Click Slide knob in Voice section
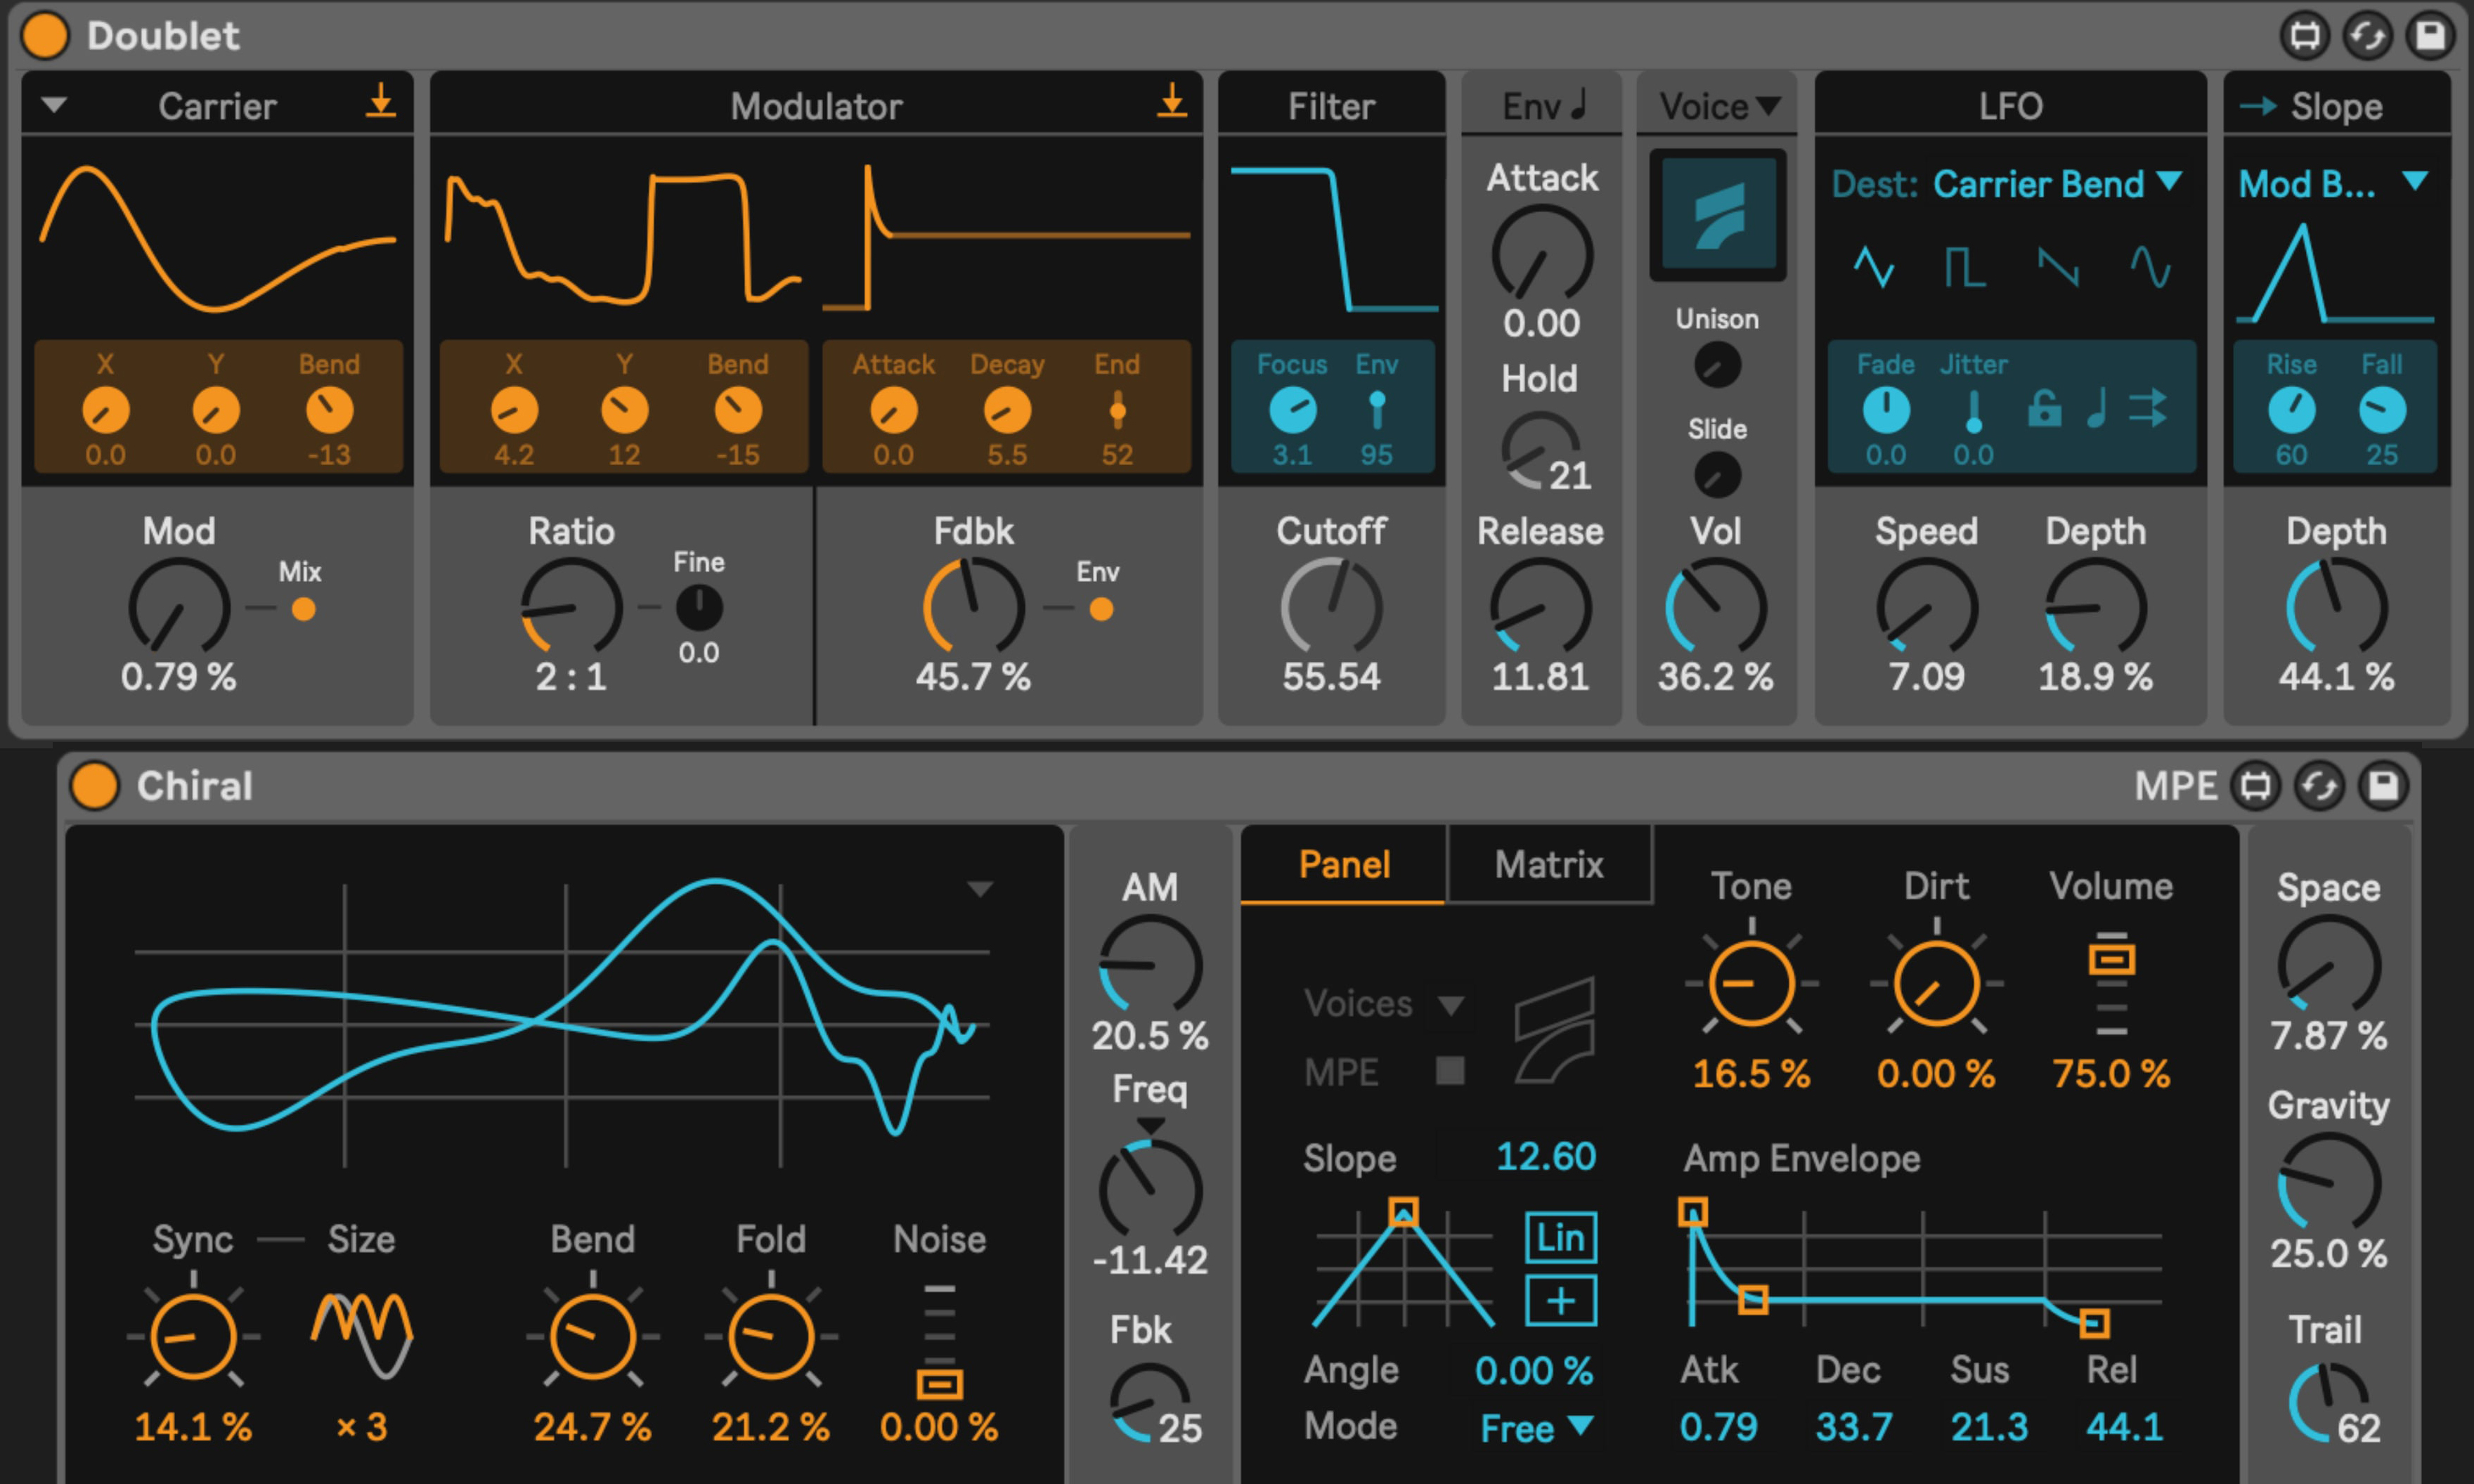 1717,475
